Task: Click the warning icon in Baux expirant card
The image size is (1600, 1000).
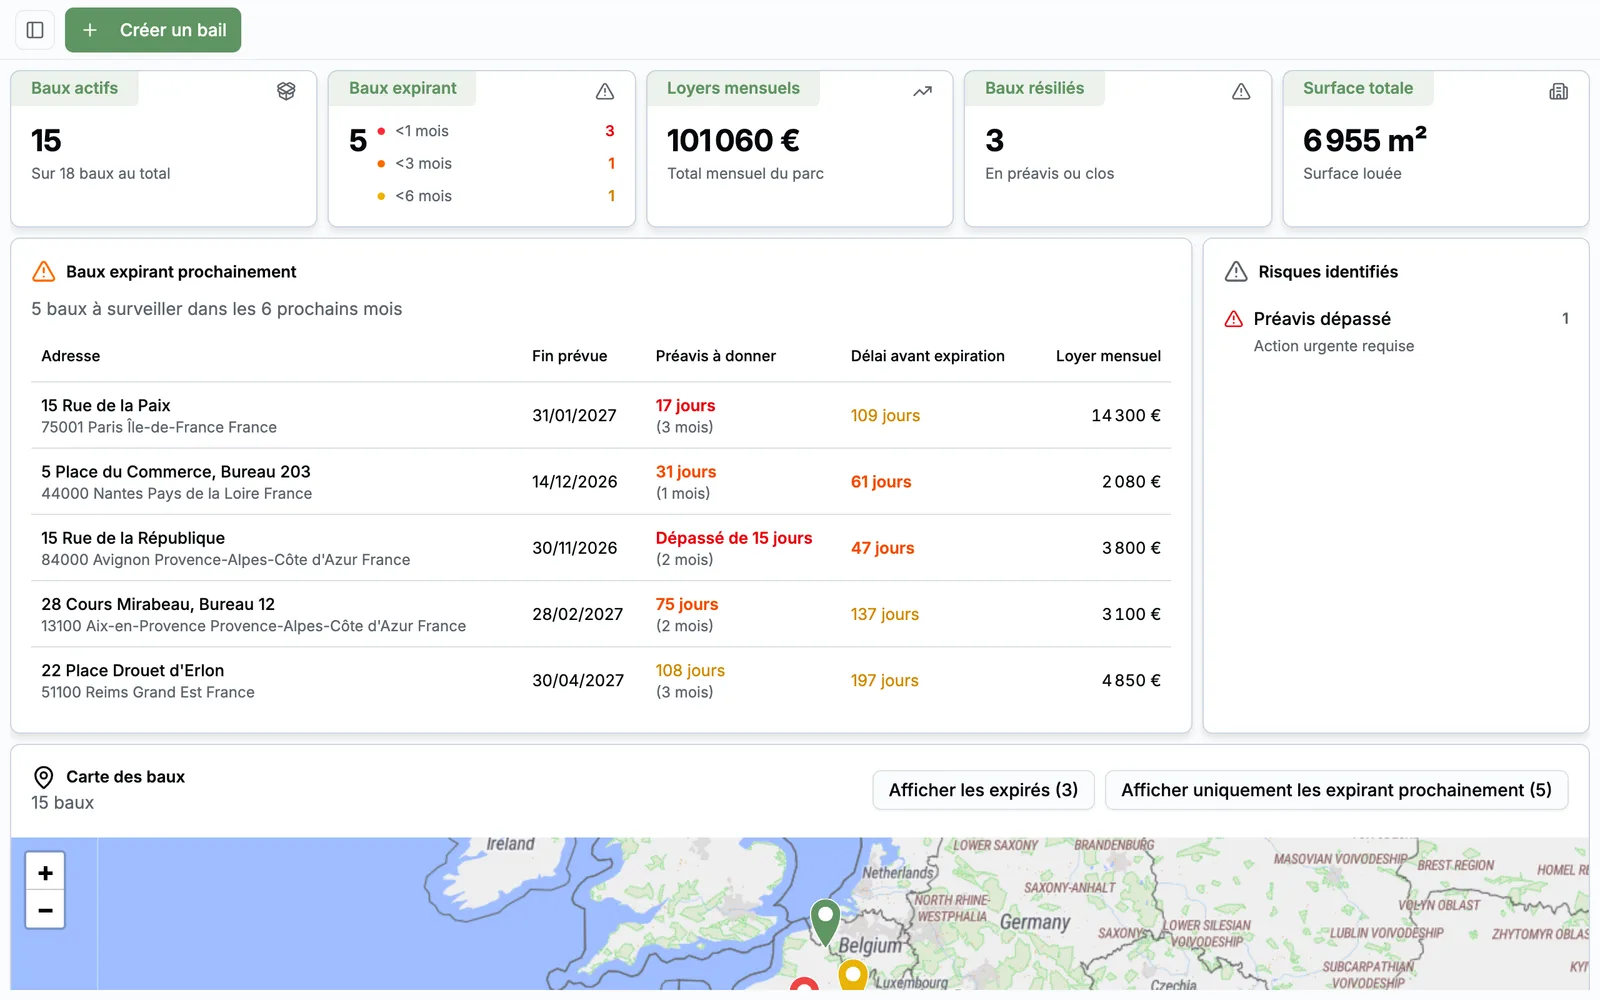Action: (x=605, y=91)
